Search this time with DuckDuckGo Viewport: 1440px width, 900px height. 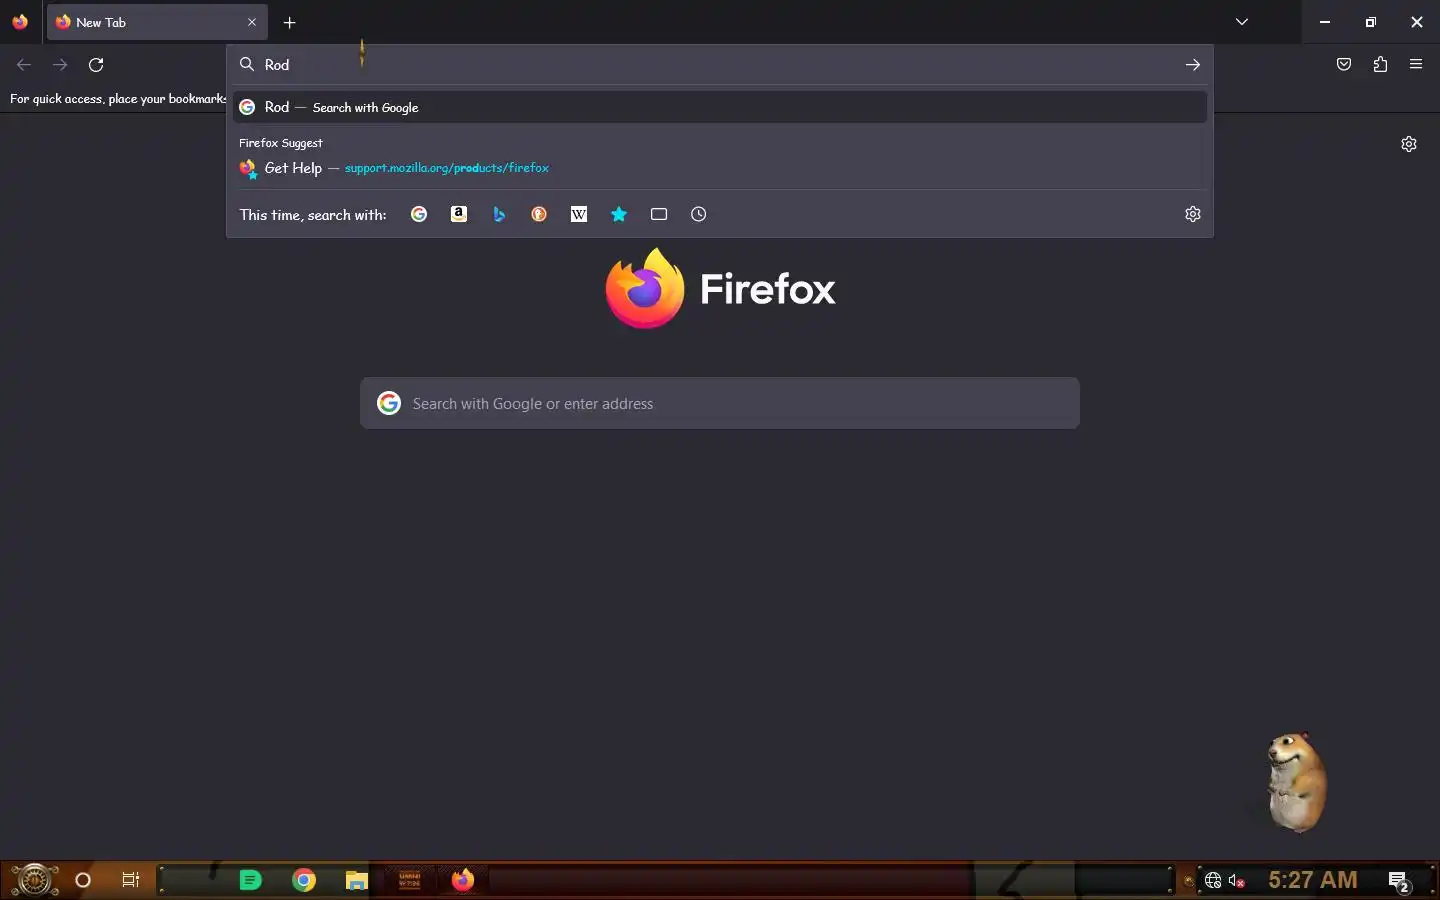tap(539, 214)
